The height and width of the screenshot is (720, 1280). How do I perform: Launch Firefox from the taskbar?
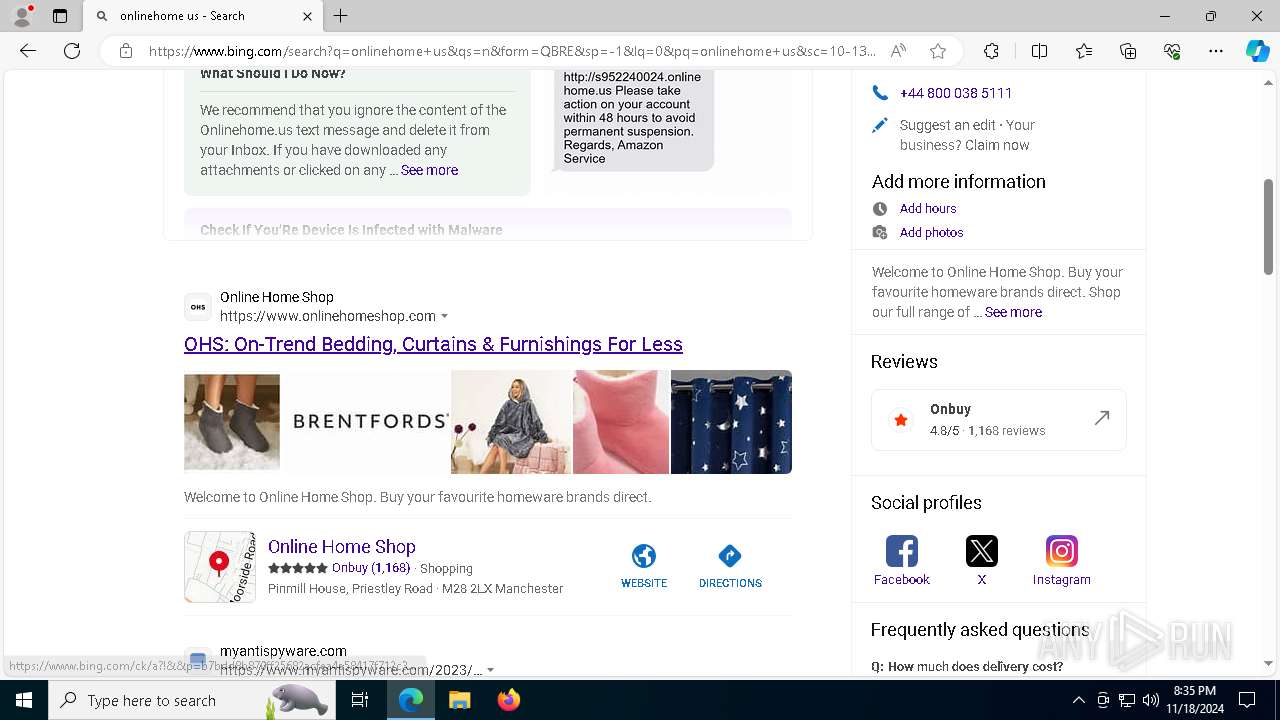[x=508, y=700]
